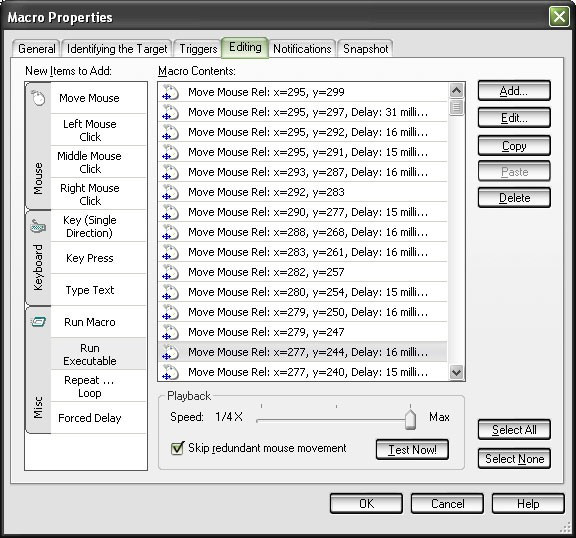Switch to the Notifications tab

(302, 49)
